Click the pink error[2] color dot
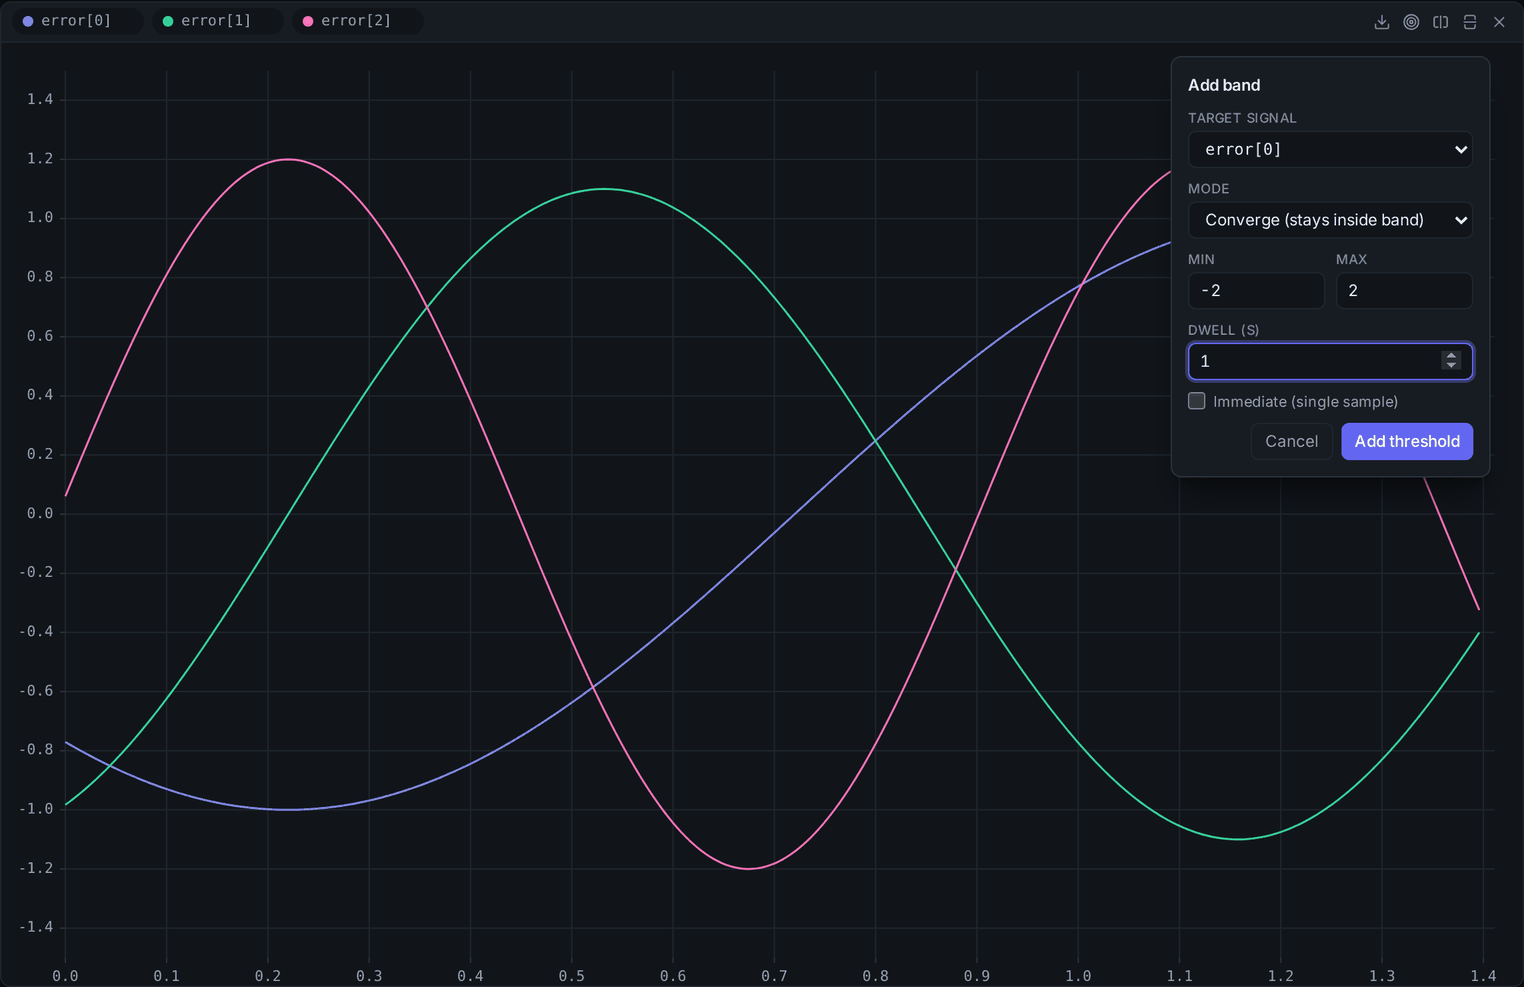The image size is (1524, 987). coord(308,21)
